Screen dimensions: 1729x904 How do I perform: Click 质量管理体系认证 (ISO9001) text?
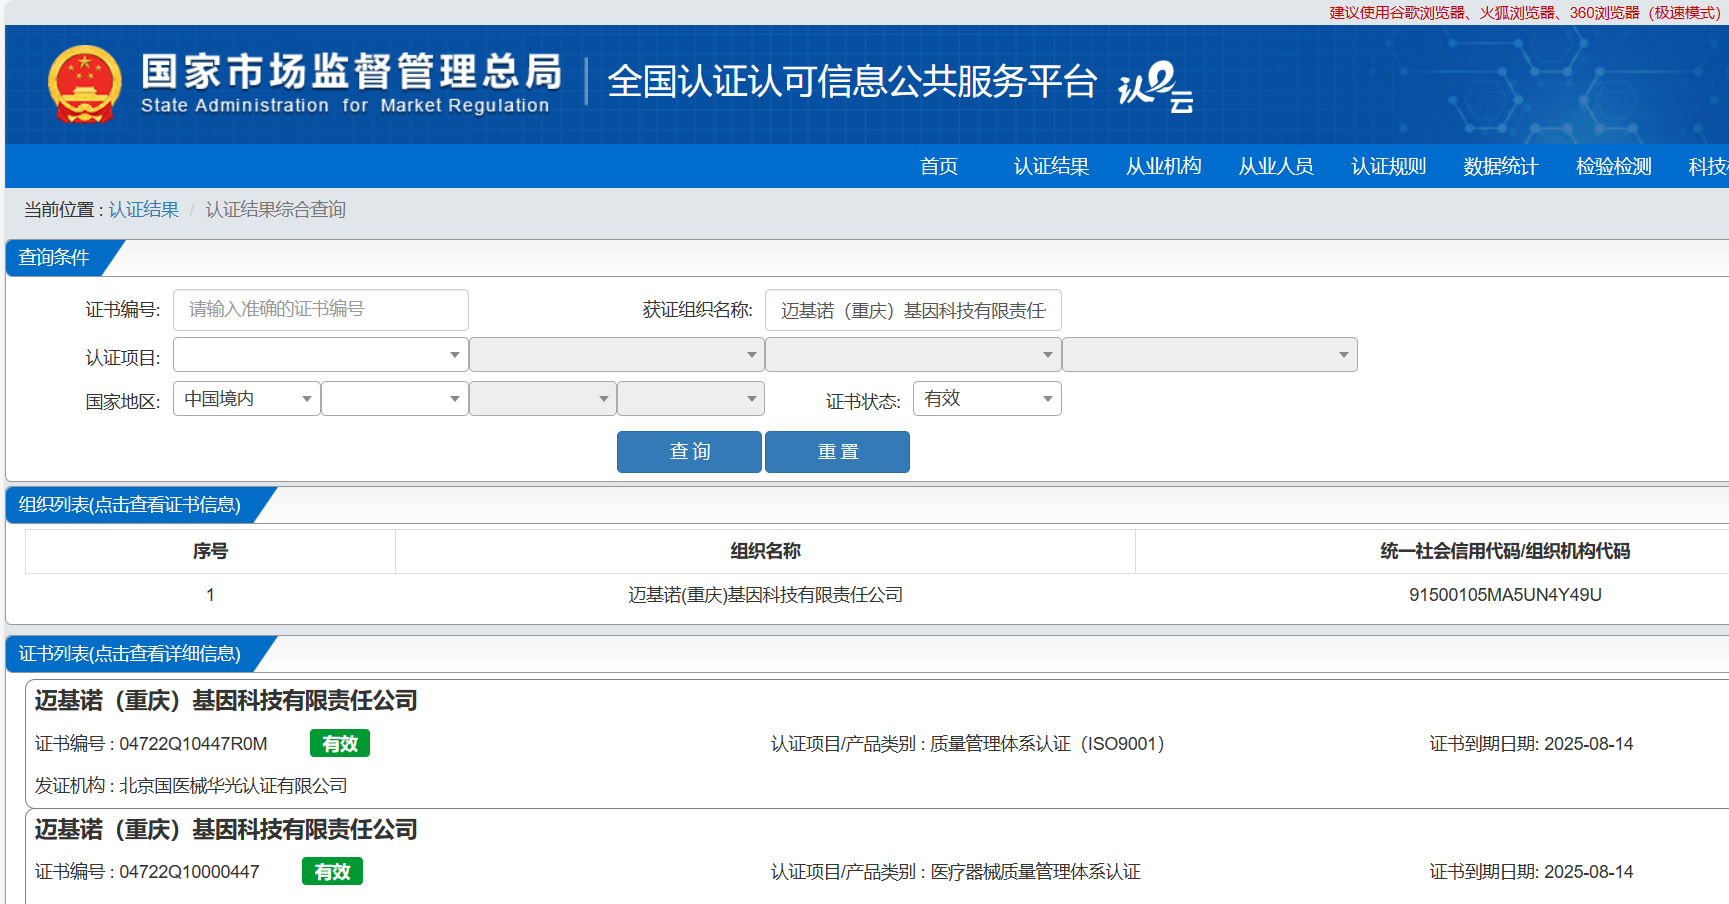(x=1047, y=744)
